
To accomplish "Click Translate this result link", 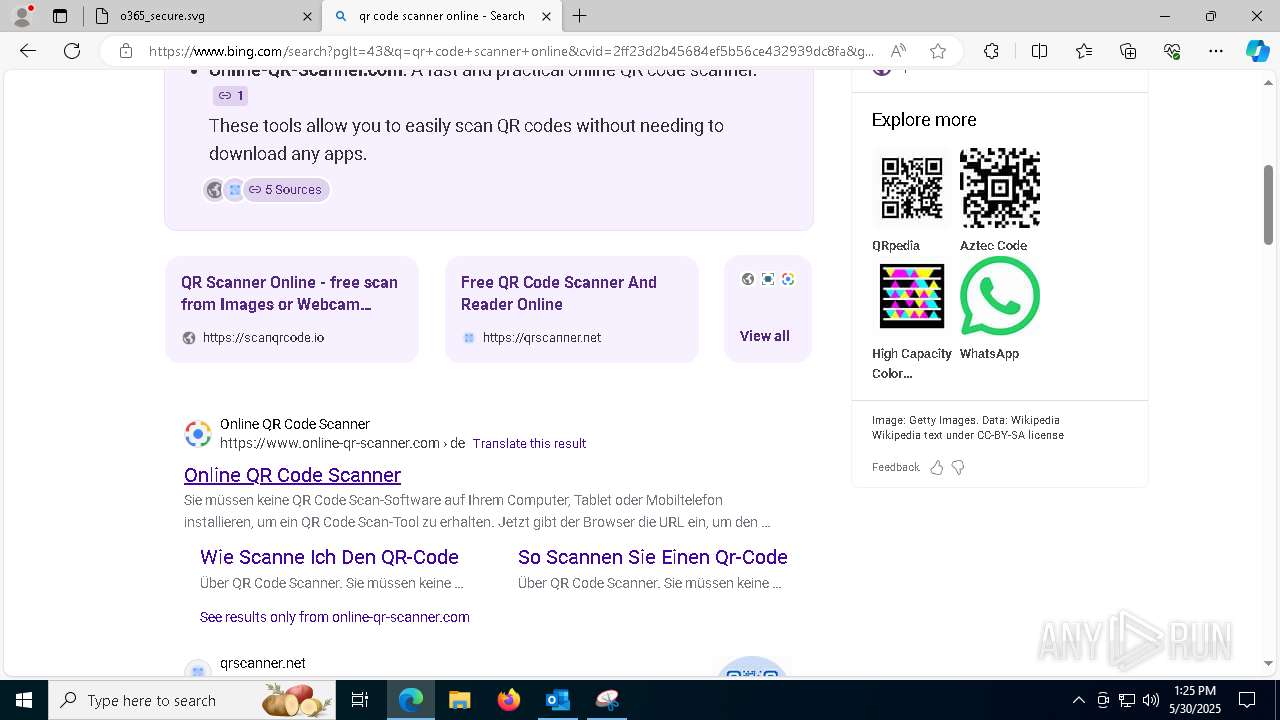I will 529,443.
